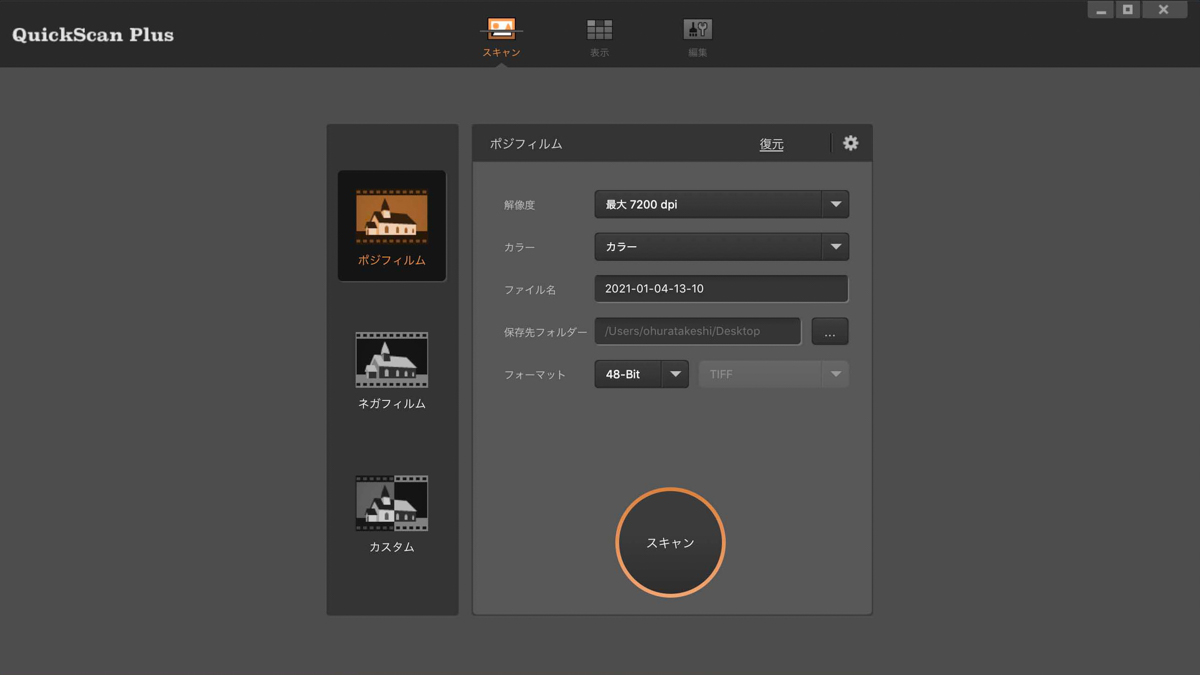Click the 保存先フォルダー path field
The width and height of the screenshot is (1200, 675).
[697, 331]
